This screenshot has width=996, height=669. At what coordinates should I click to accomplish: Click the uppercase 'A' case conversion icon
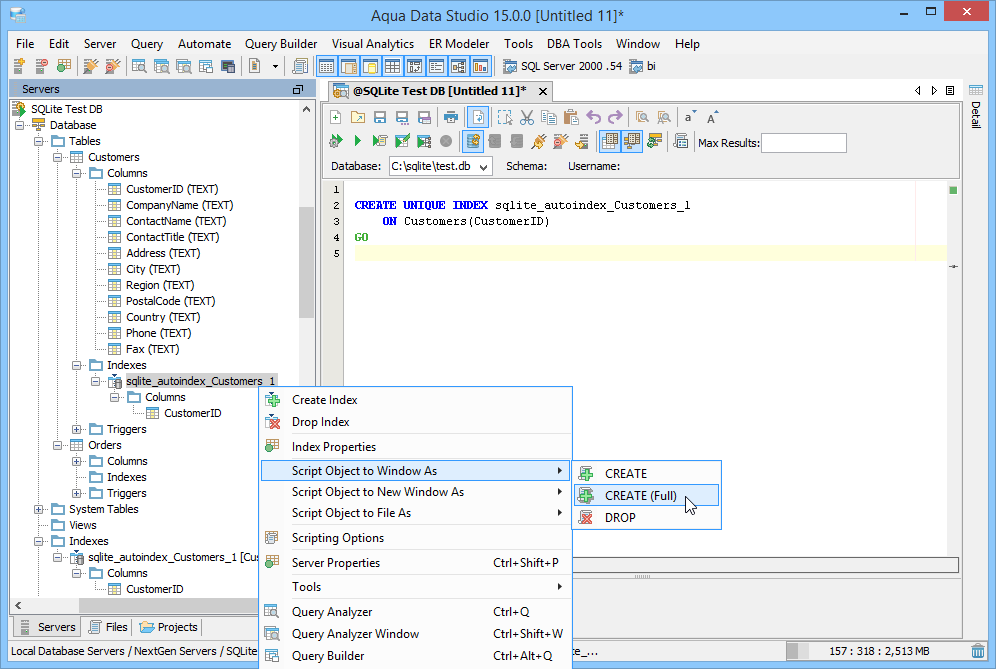pos(712,118)
